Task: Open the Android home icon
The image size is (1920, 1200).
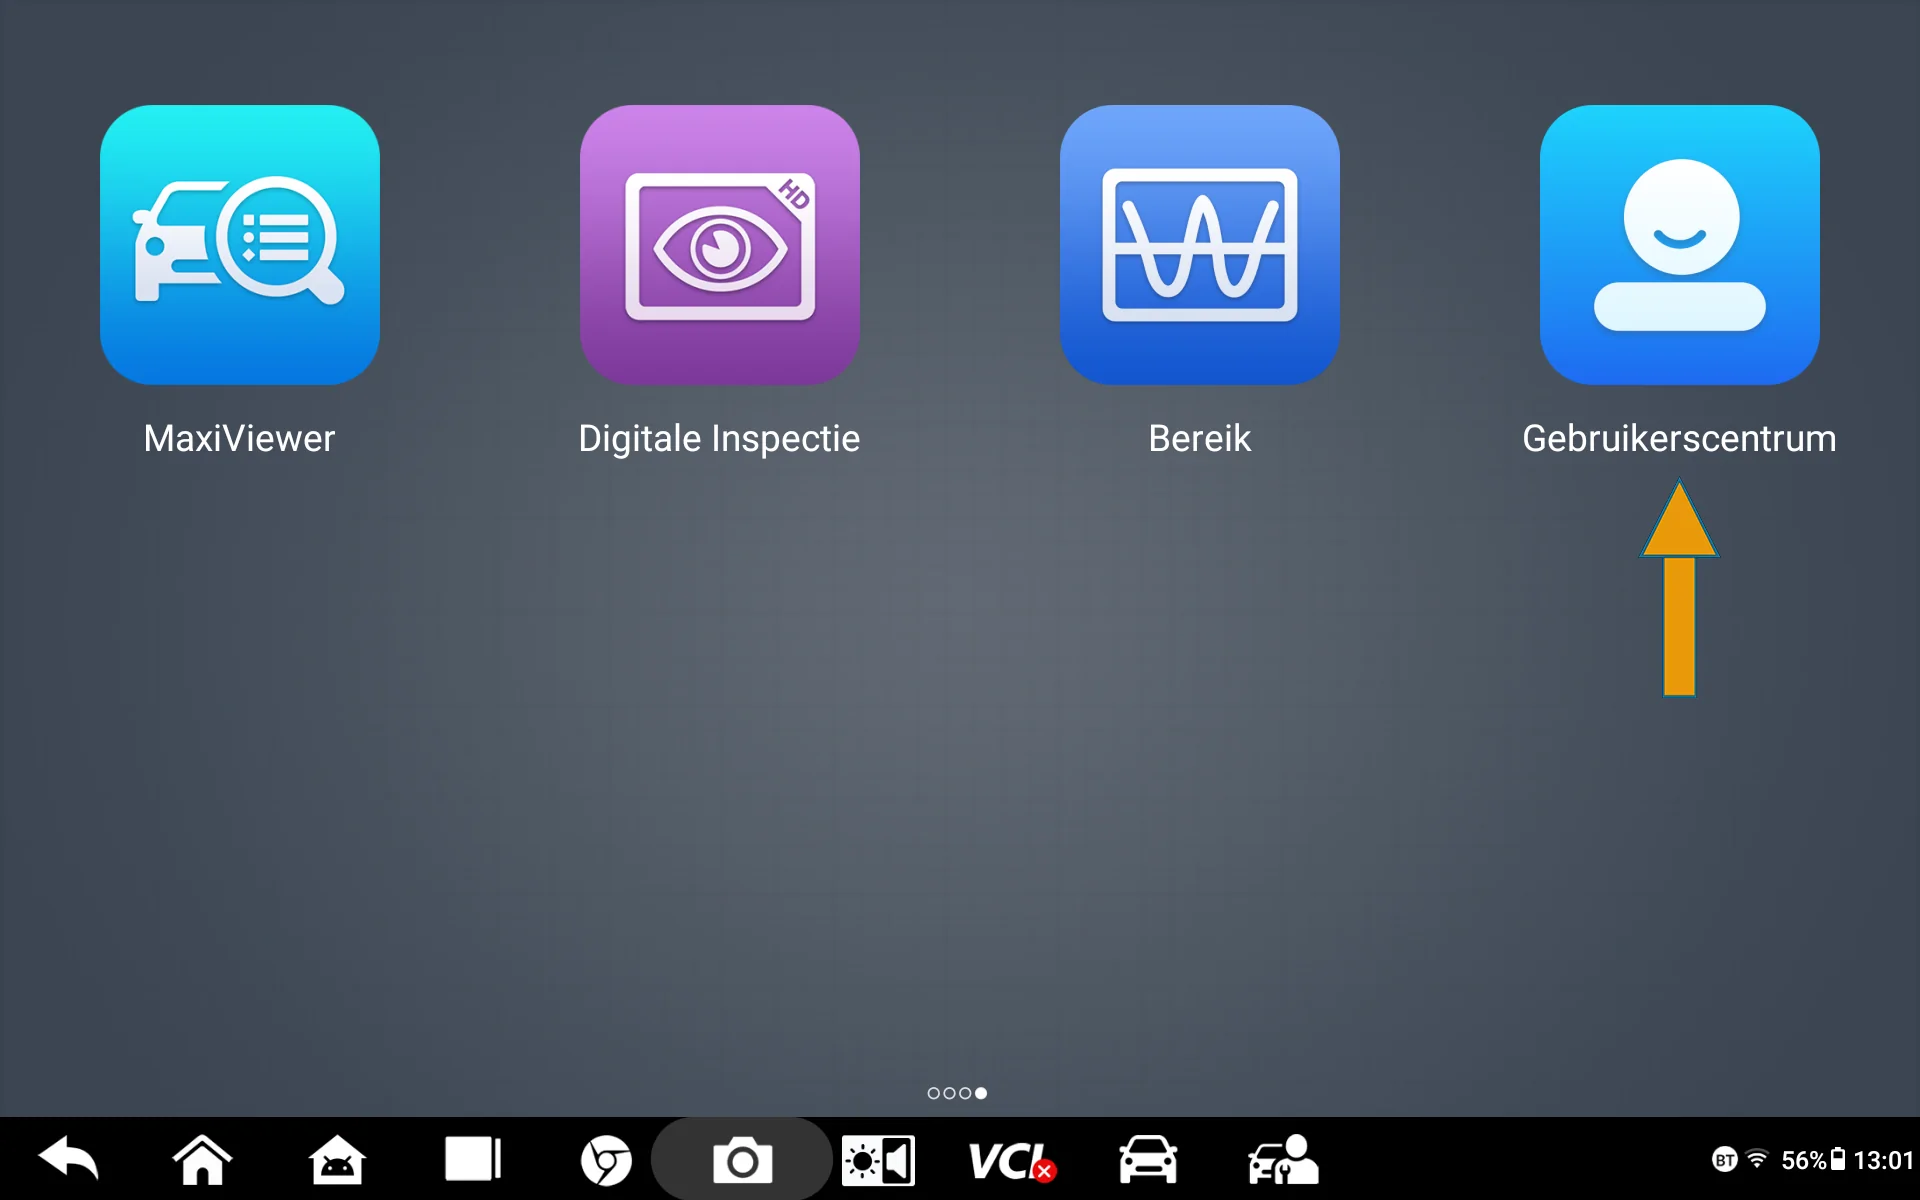Action: (x=337, y=1159)
